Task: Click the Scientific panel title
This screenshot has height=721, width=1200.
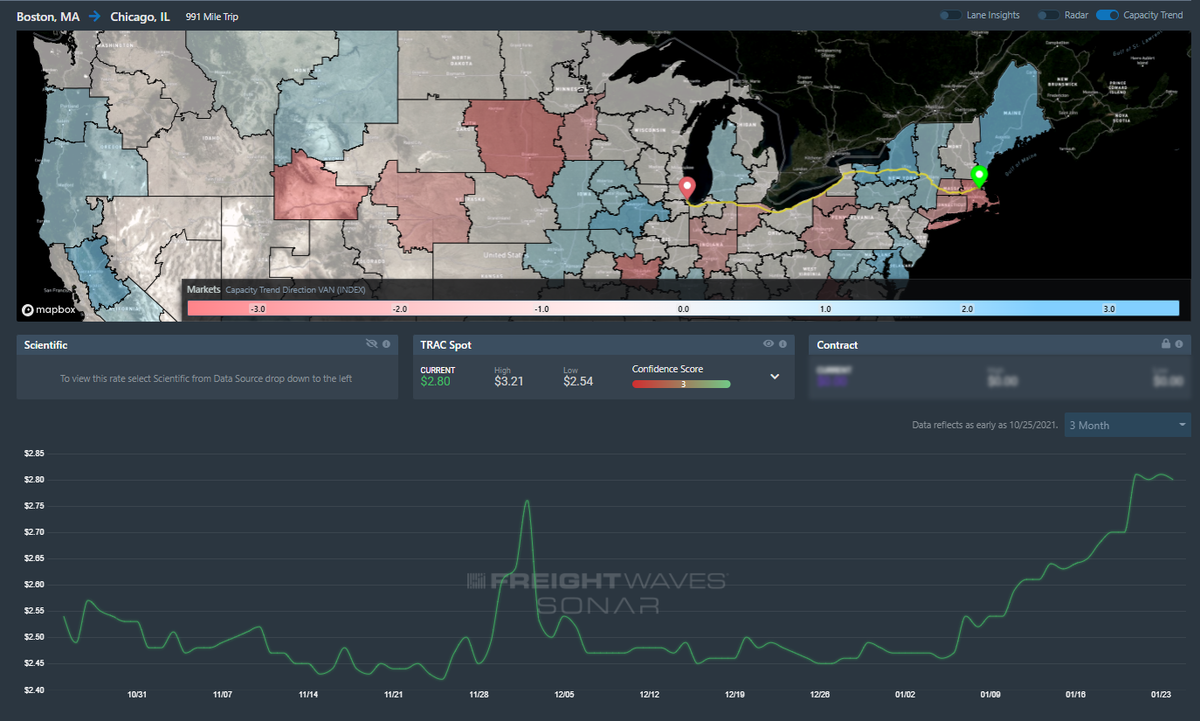Action: pyautogui.click(x=46, y=345)
